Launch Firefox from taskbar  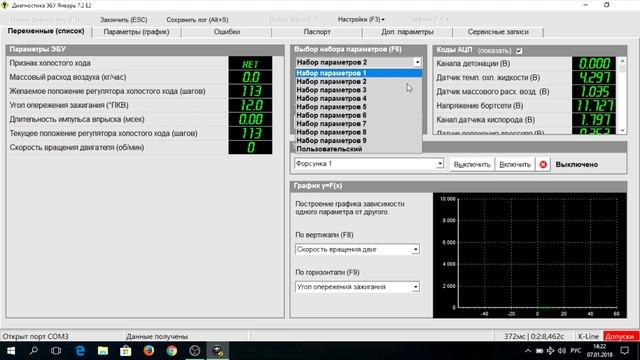(x=149, y=351)
